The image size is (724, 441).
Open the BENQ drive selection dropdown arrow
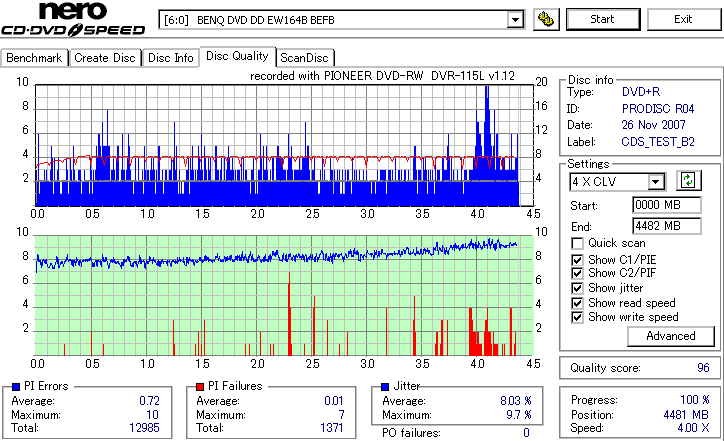515,20
